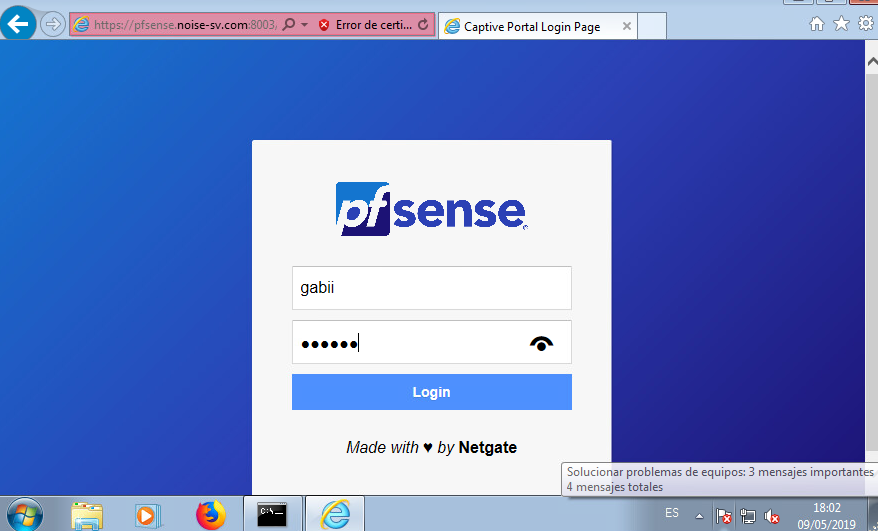Show hidden tray icons arrow
Screen dimensions: 878x531
click(x=699, y=516)
